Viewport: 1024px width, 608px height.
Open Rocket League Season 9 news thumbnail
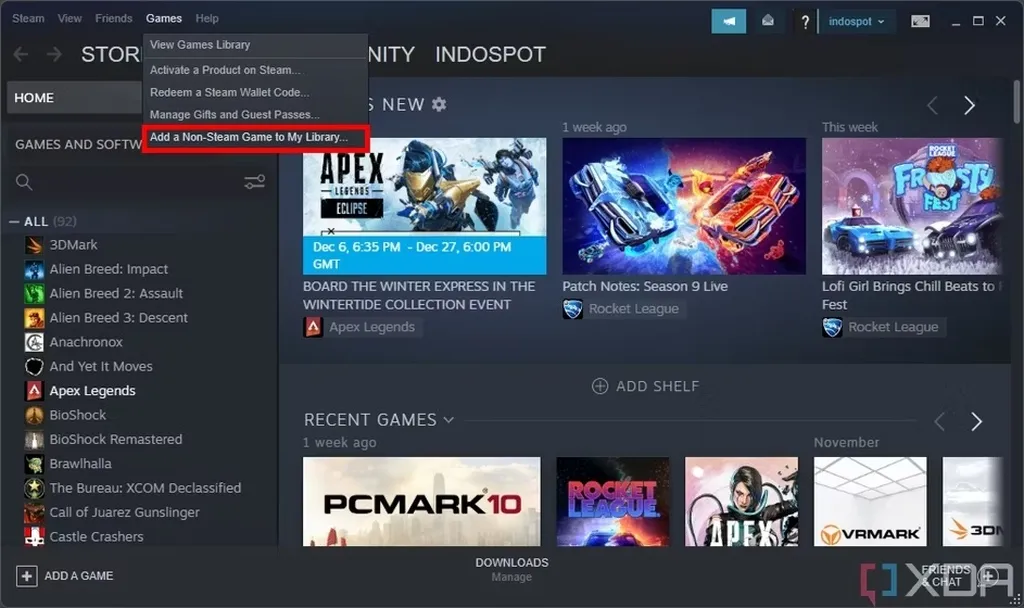pos(684,206)
